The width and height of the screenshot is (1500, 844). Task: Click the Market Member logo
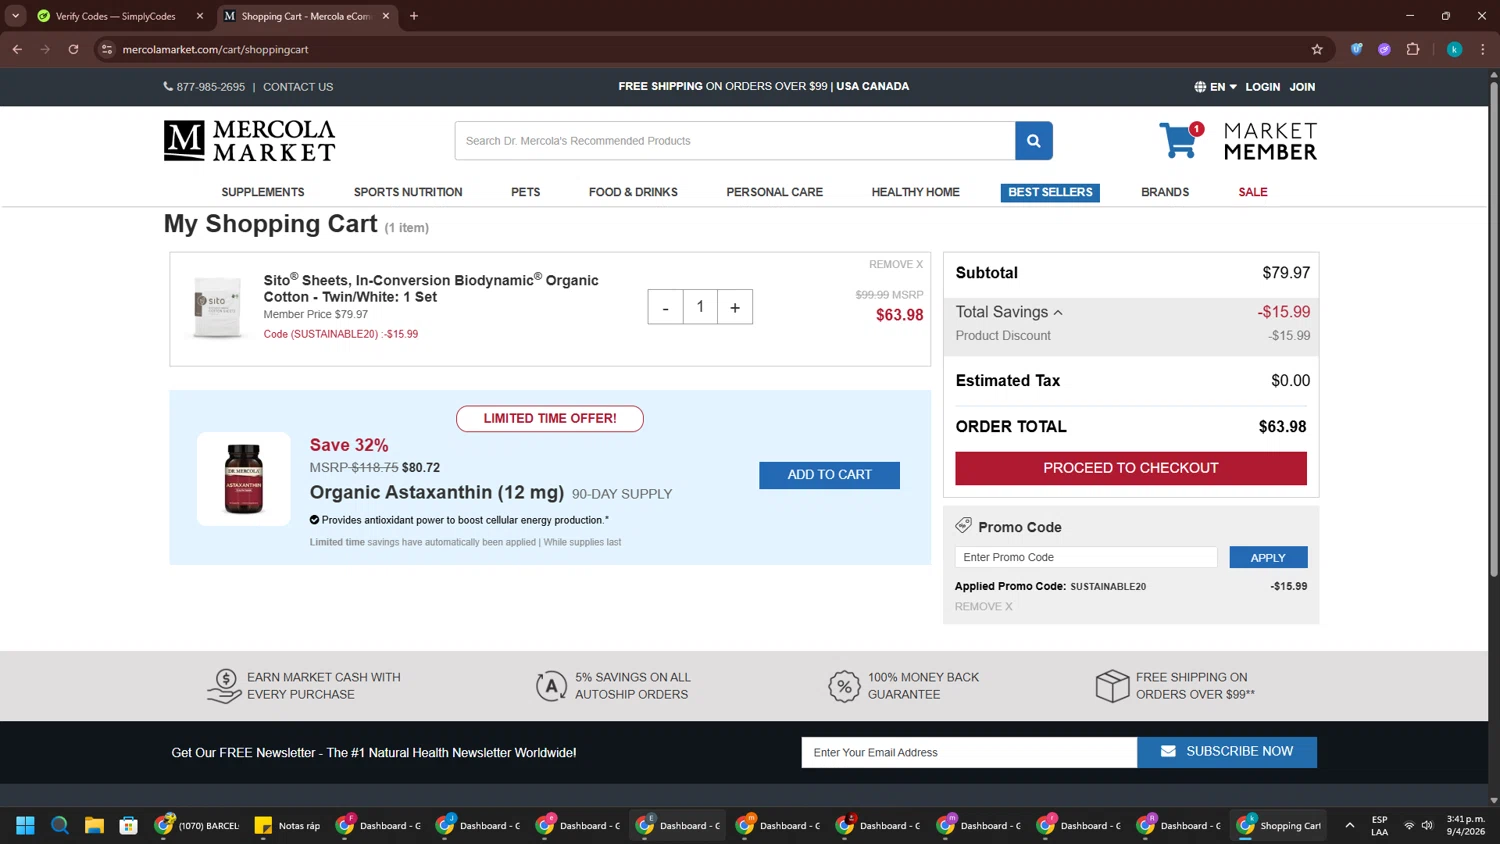[x=1270, y=141]
